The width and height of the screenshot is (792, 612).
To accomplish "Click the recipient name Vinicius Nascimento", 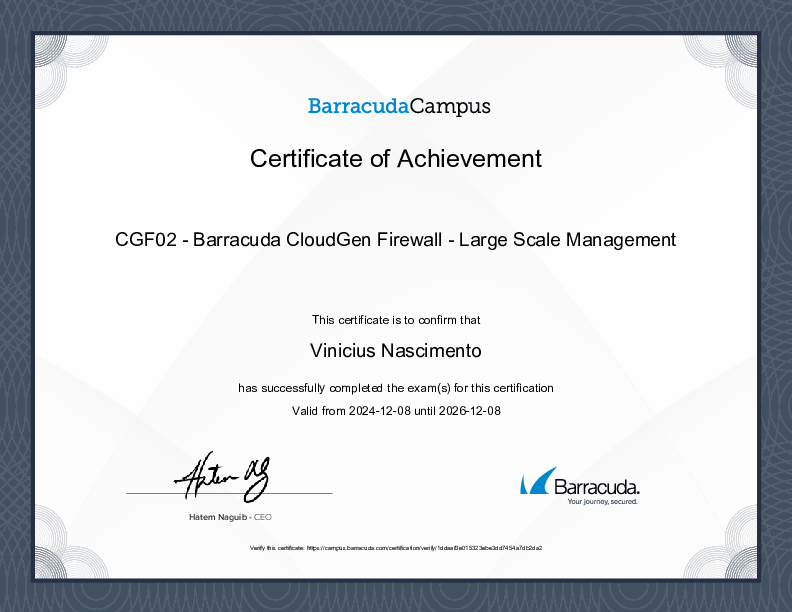I will coord(396,351).
